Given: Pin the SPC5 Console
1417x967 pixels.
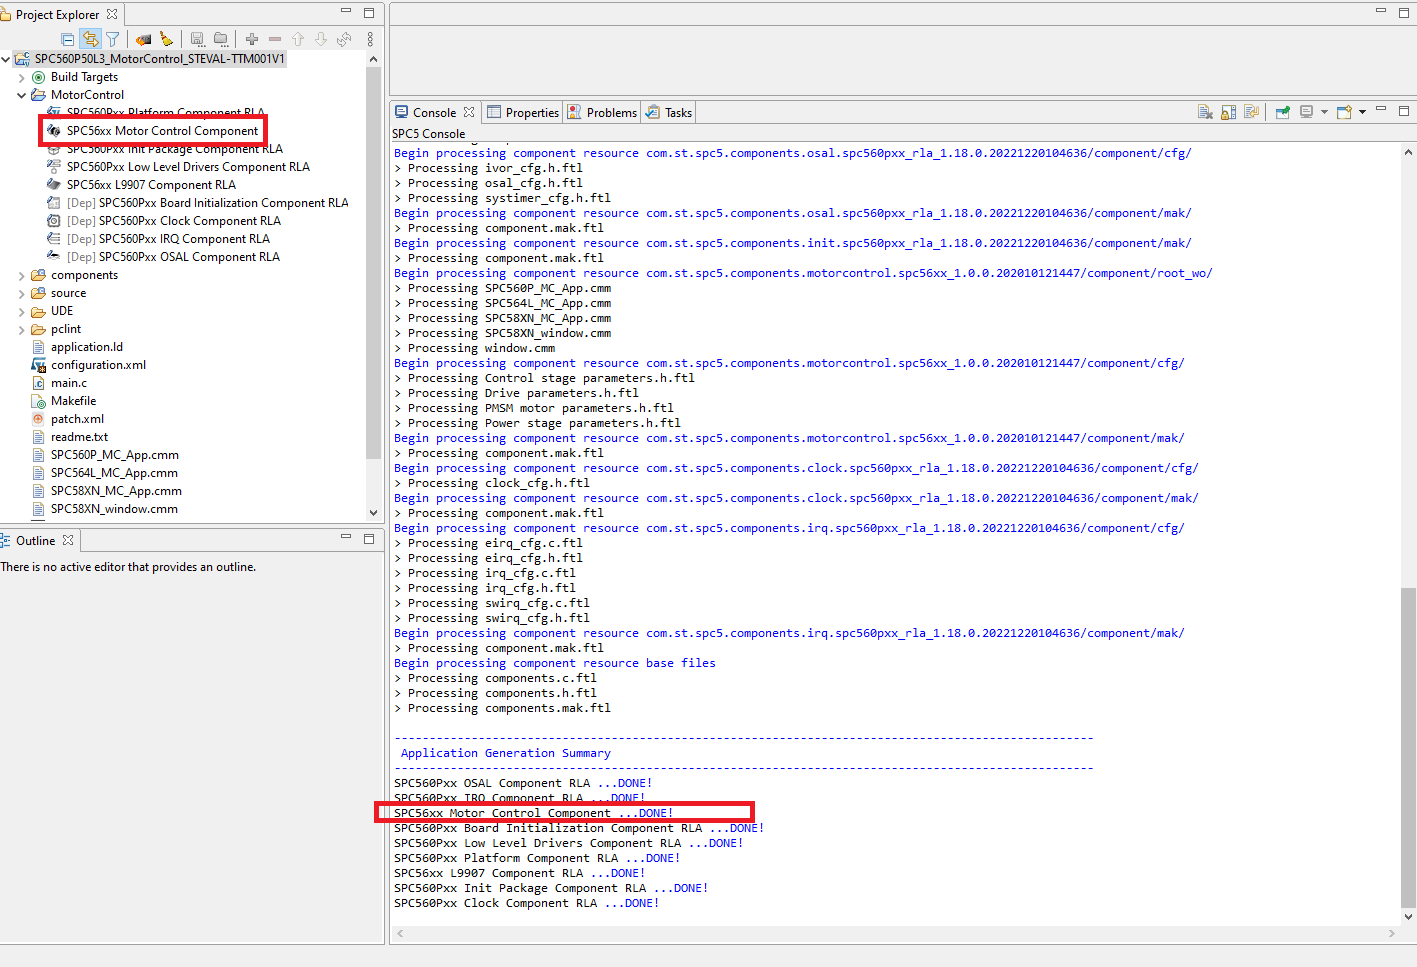Looking at the screenshot, I should click(1282, 112).
